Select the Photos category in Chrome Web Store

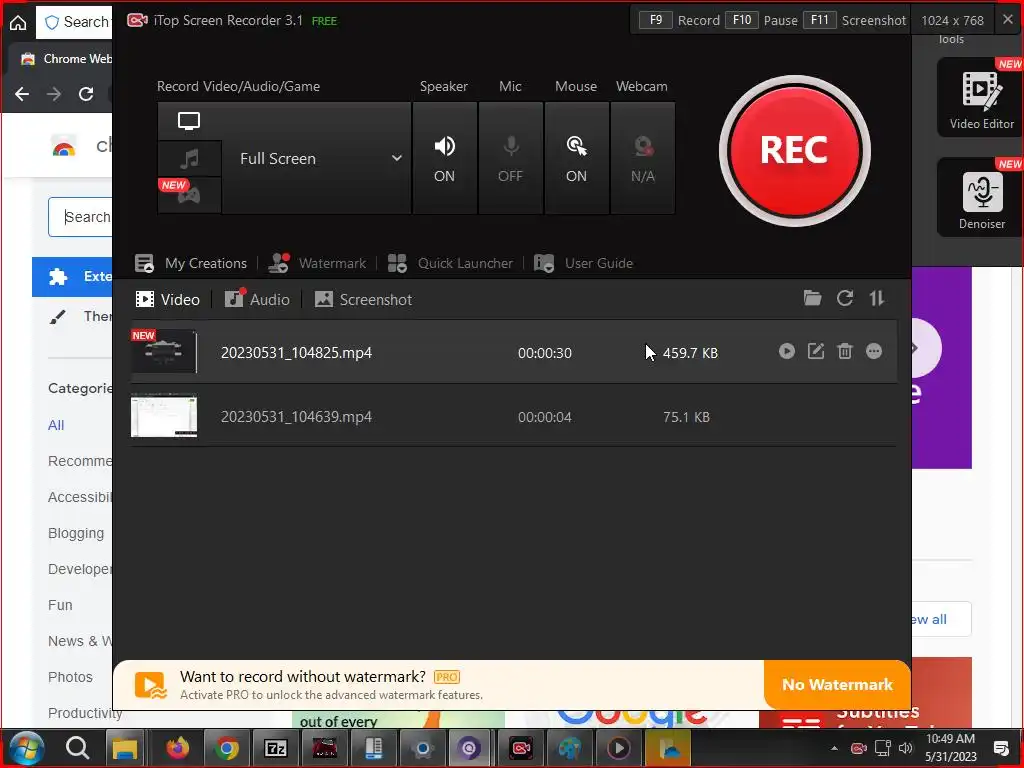[71, 677]
